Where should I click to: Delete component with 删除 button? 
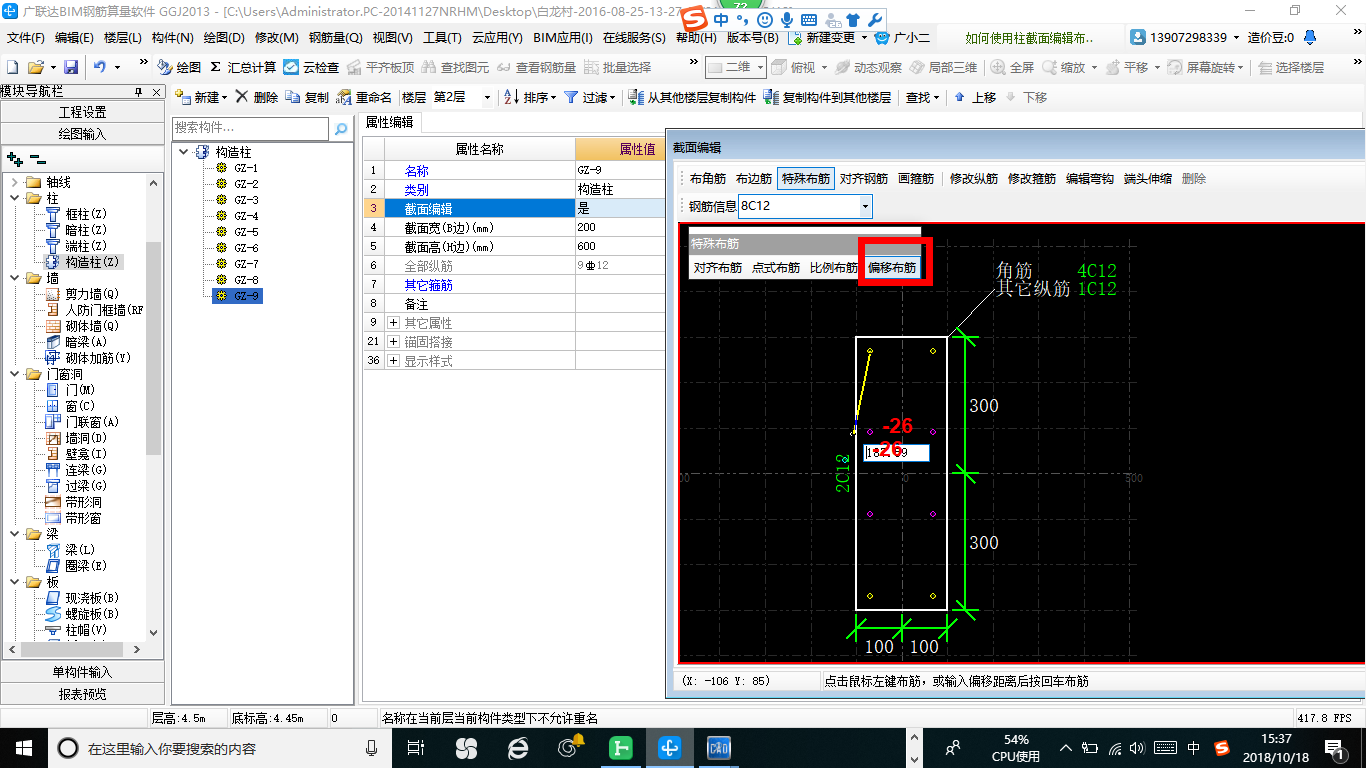256,97
